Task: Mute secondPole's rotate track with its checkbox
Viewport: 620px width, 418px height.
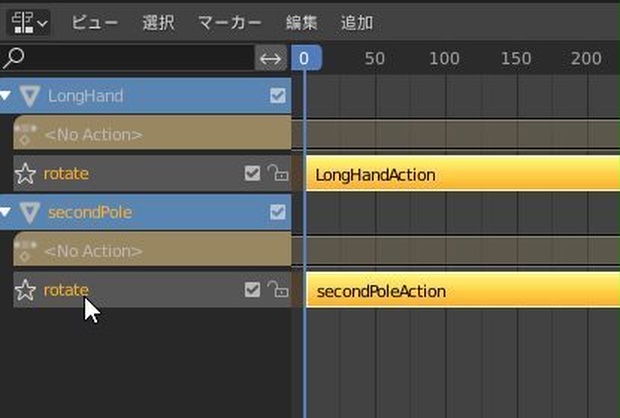Action: (252, 289)
